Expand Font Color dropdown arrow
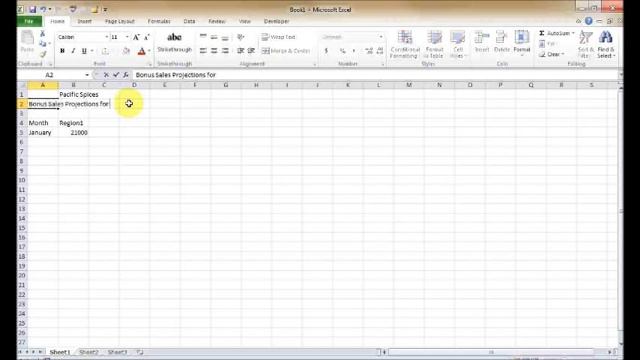640x360 pixels. pyautogui.click(x=149, y=51)
